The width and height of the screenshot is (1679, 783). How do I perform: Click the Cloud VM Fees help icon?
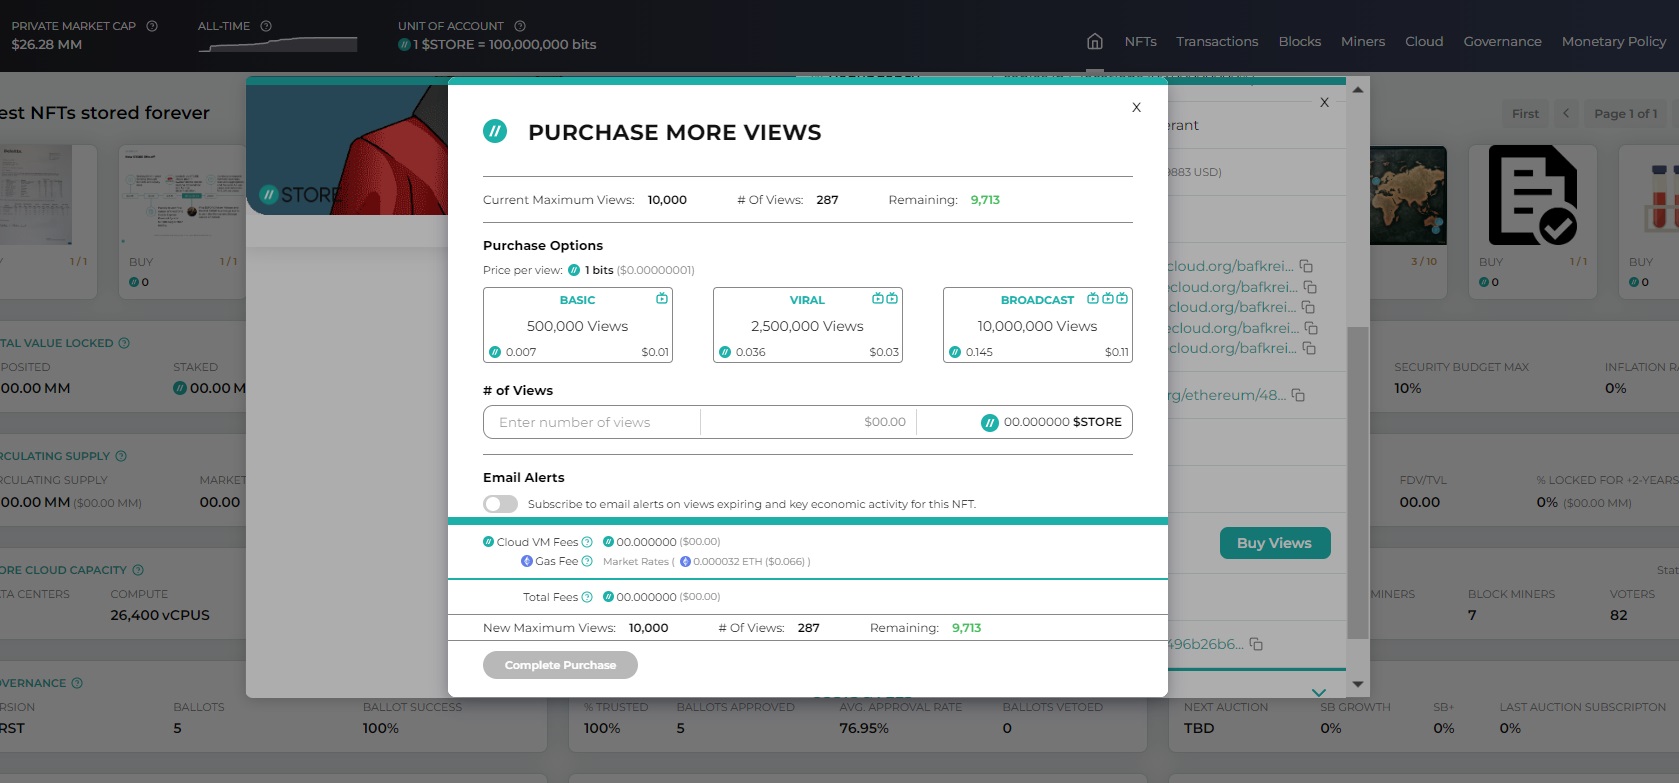[x=587, y=542]
